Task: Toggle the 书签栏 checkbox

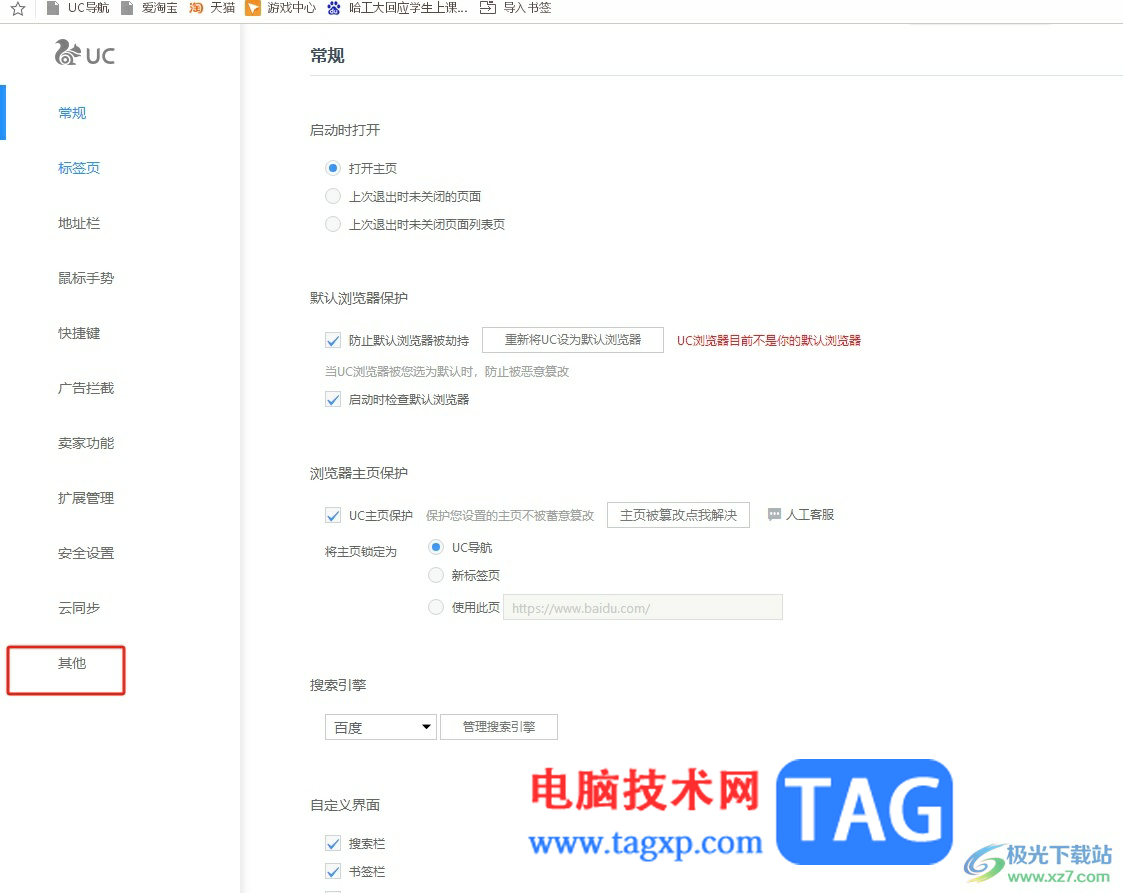Action: 333,872
